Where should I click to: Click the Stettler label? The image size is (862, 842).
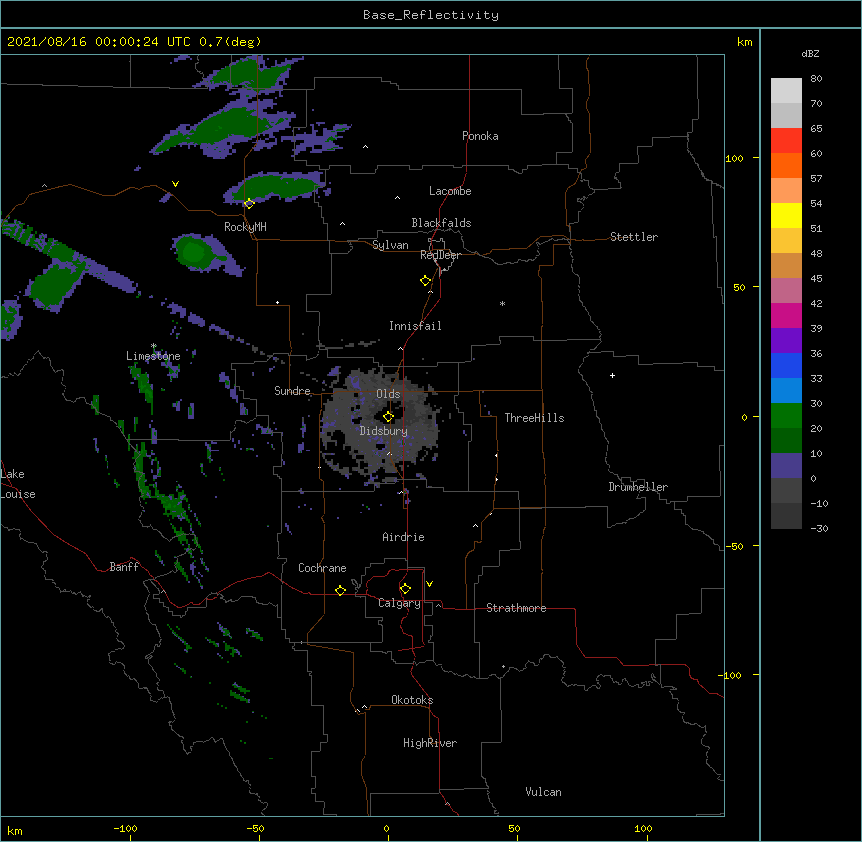coord(634,237)
